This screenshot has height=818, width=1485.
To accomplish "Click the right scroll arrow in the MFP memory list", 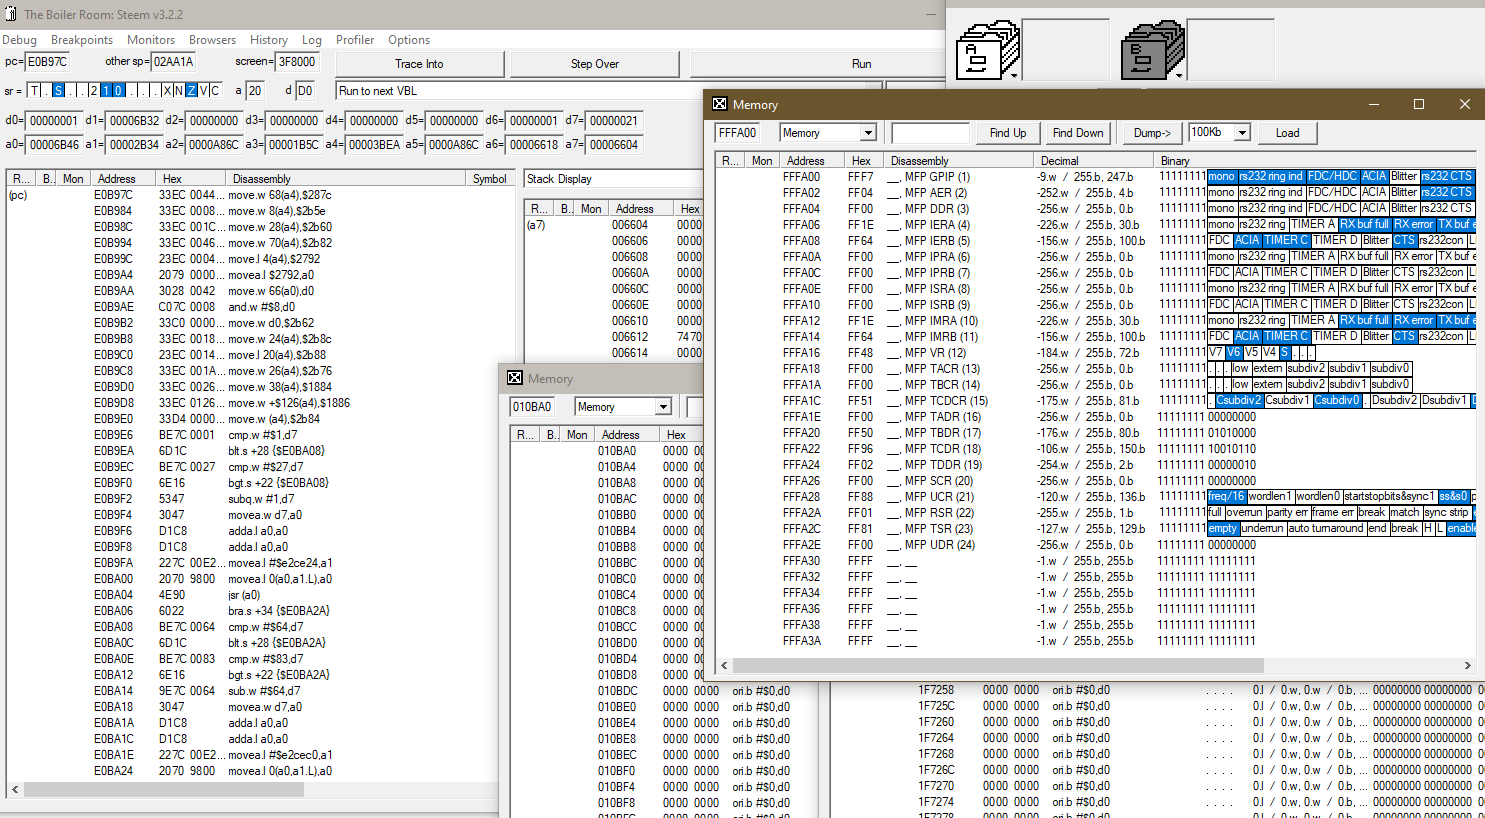I will coord(1467,665).
